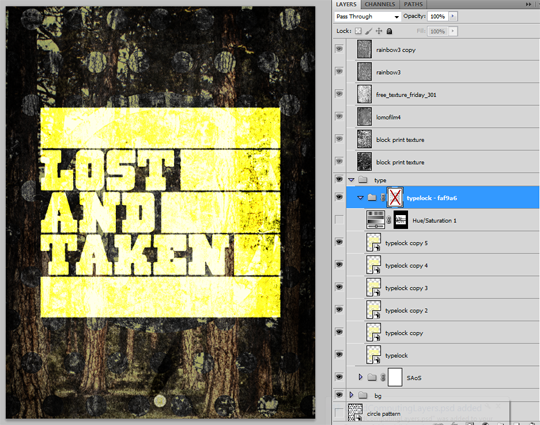This screenshot has width=540, height=425.
Task: Click folder icon of SAoS group
Action: pyautogui.click(x=372, y=377)
